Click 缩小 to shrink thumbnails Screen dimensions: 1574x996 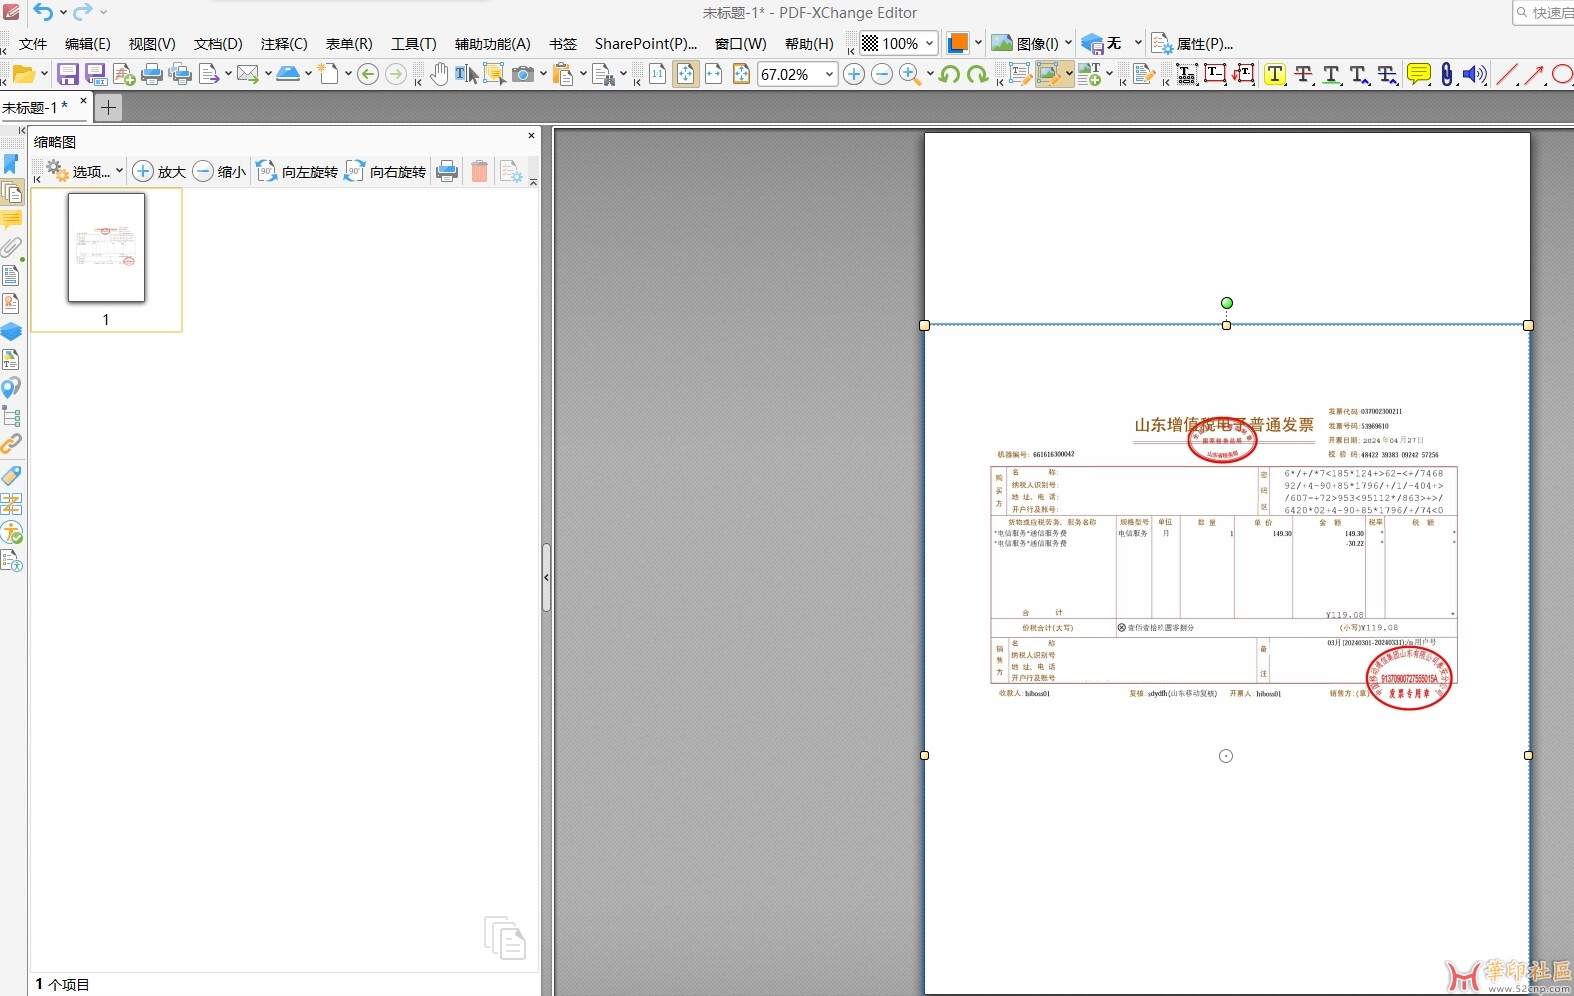219,171
